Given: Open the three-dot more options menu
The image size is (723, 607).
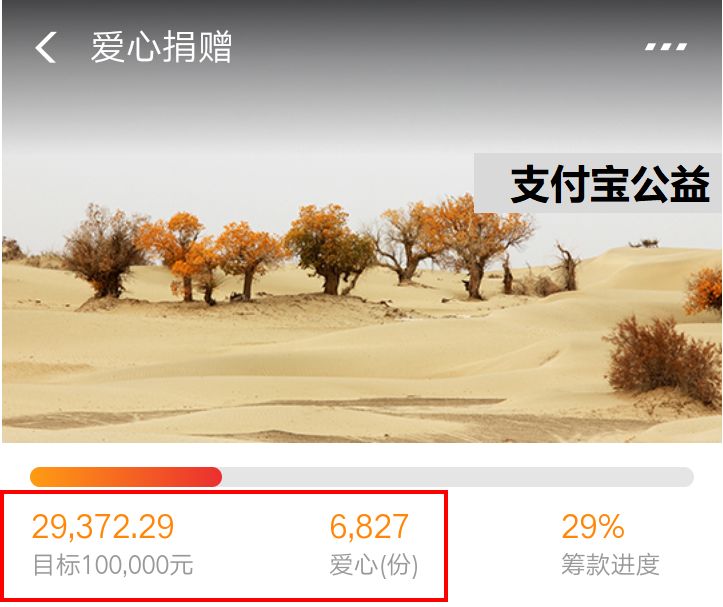Looking at the screenshot, I should tap(666, 47).
